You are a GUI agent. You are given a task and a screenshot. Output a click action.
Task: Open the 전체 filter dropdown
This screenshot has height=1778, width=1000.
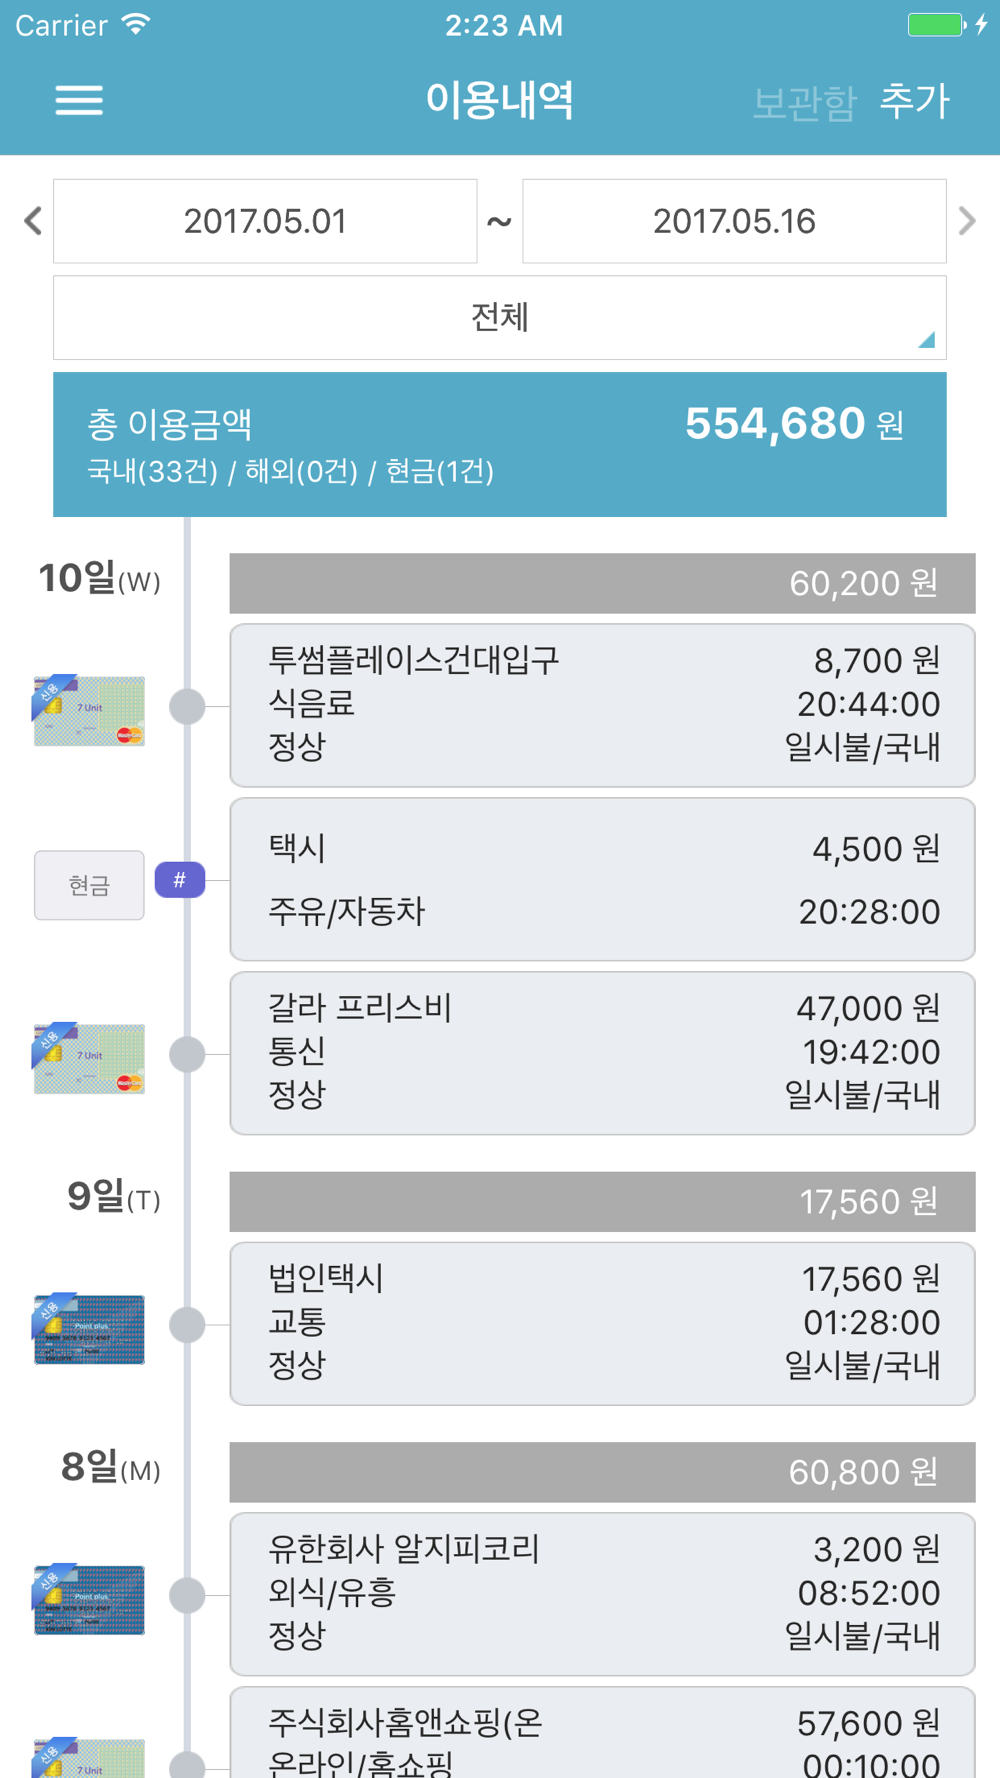[x=500, y=318]
